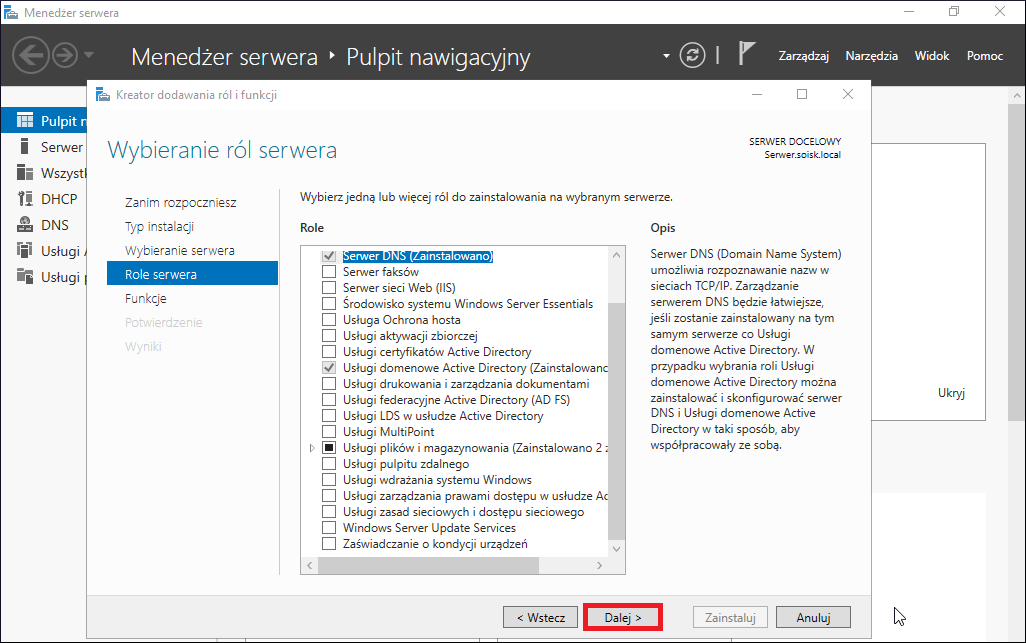1026x643 pixels.
Task: Open Pulpit dashboard icon in sidebar
Action: click(x=25, y=120)
